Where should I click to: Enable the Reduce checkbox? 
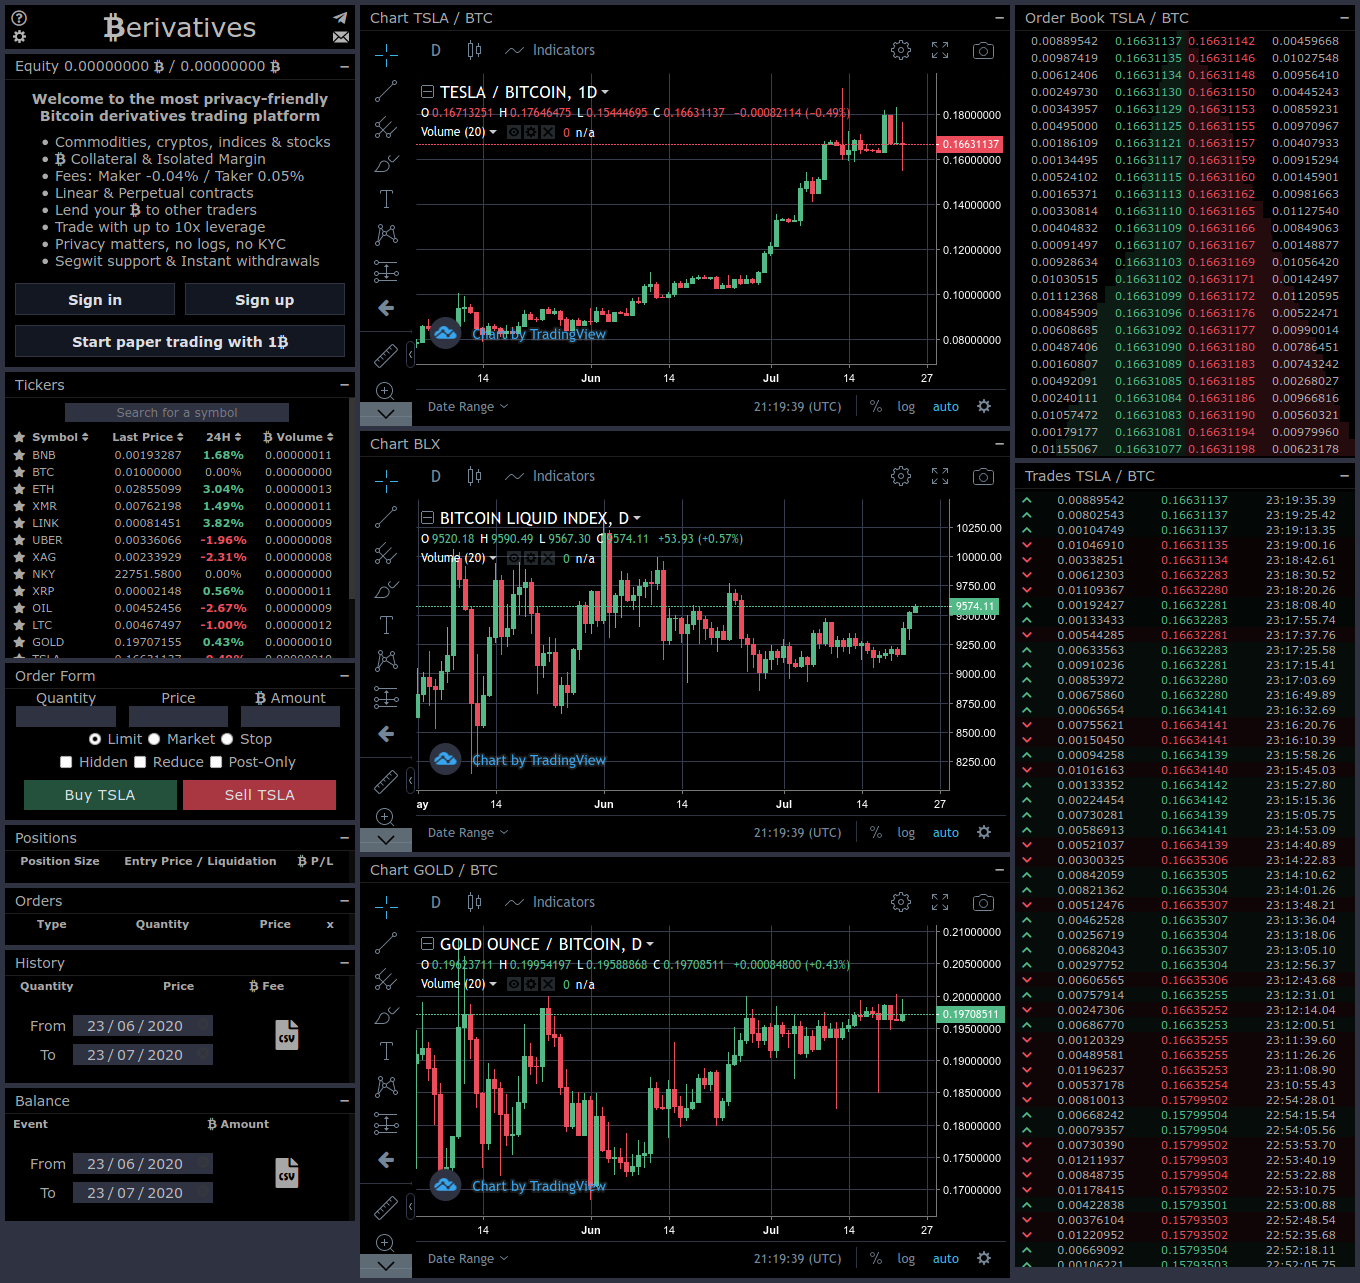coord(140,762)
